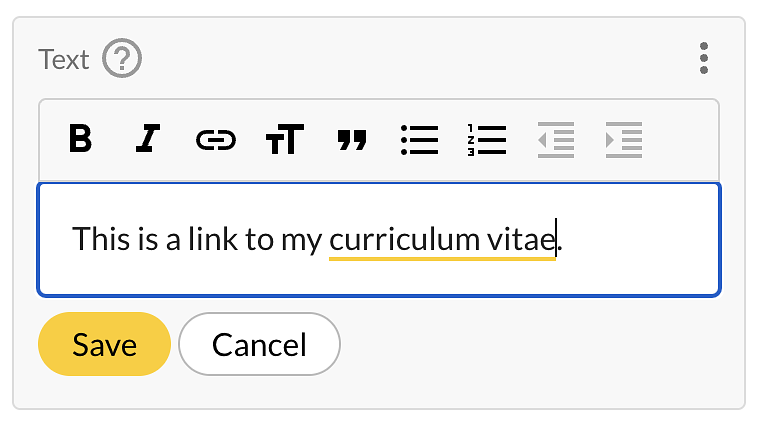The image size is (758, 424).
Task: Click the underlined "curriculum vitae" link text
Action: pyautogui.click(x=442, y=239)
